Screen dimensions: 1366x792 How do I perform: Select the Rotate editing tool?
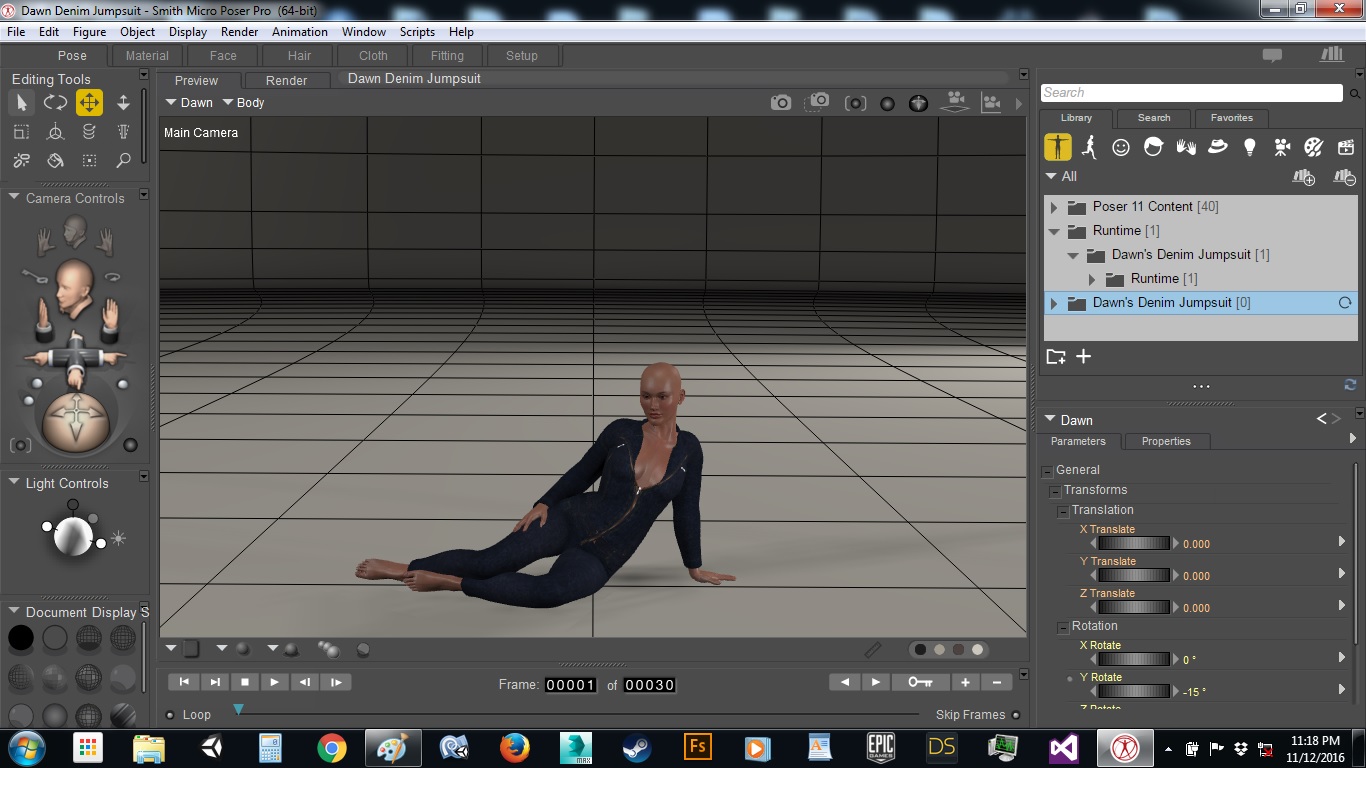click(55, 103)
